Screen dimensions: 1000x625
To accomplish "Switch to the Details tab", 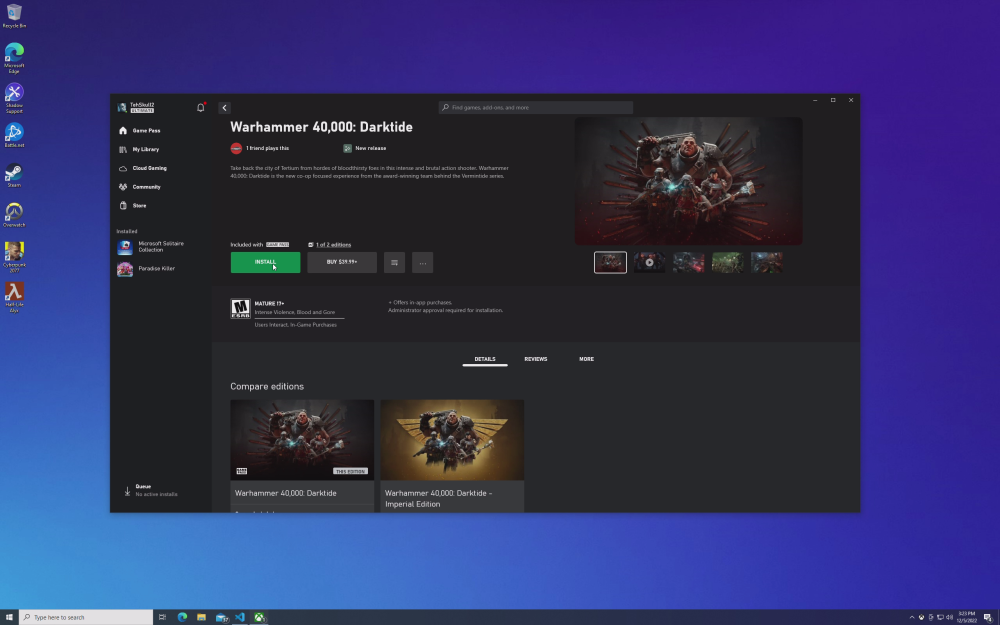I will click(x=485, y=359).
